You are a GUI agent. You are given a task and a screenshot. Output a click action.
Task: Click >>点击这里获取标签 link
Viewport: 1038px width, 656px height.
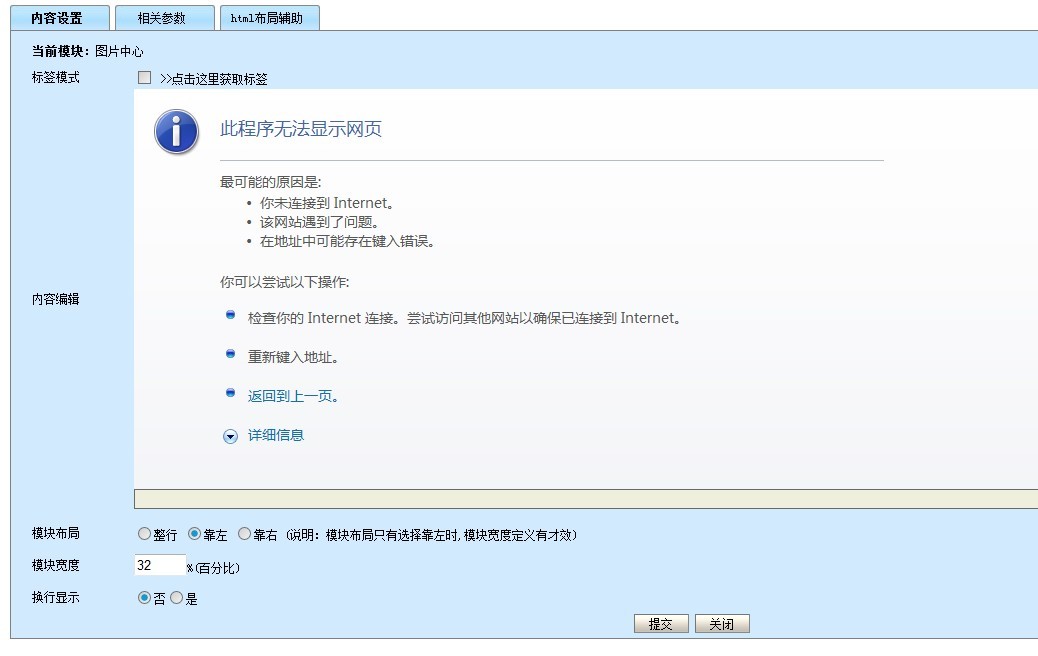click(x=213, y=79)
